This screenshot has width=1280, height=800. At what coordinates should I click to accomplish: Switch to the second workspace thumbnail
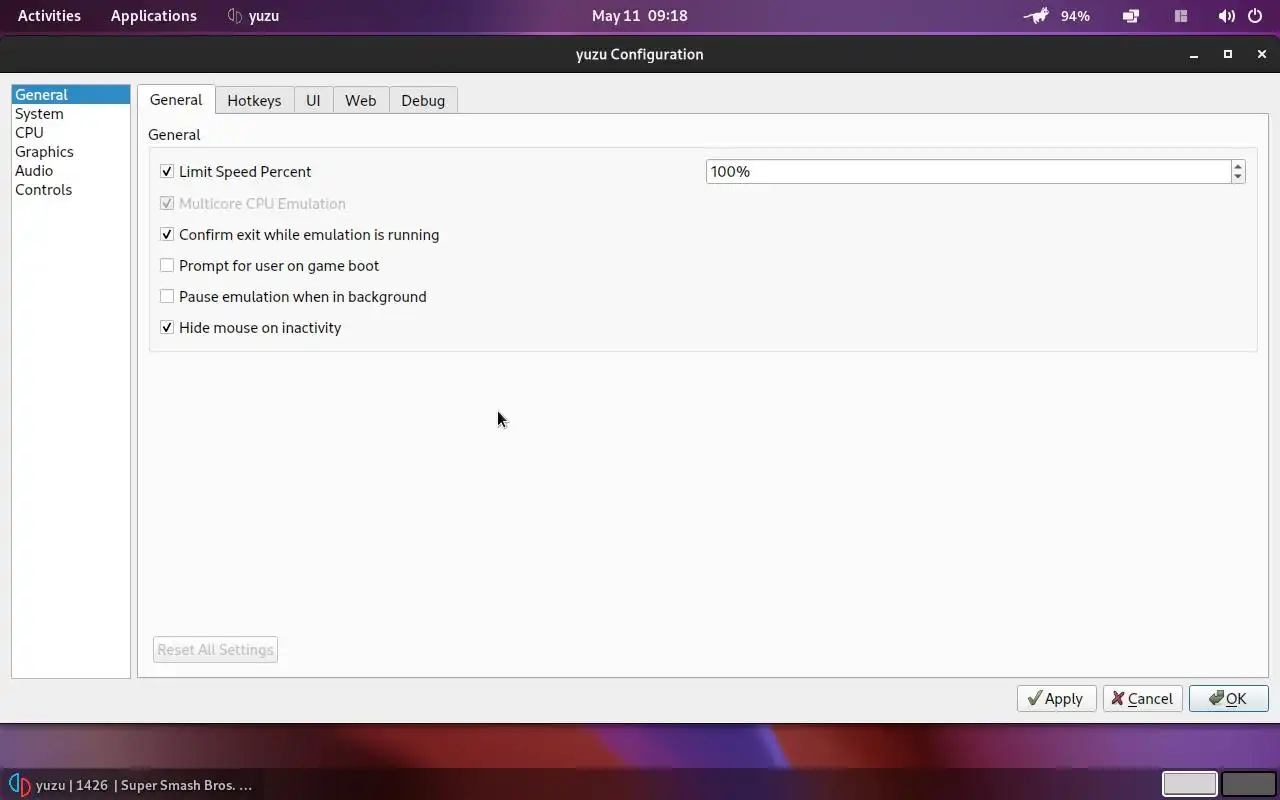click(1248, 784)
